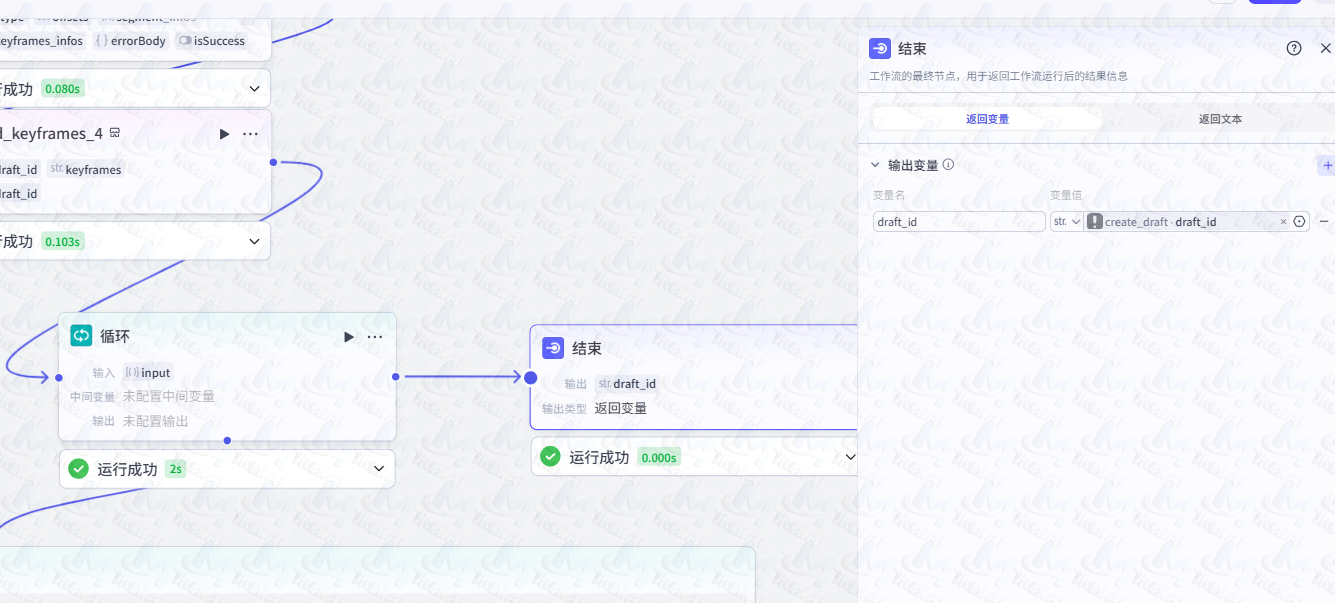Viewport: 1335px width, 603px height.
Task: Click the frame icon beside keyframes_4 title
Action: point(115,132)
